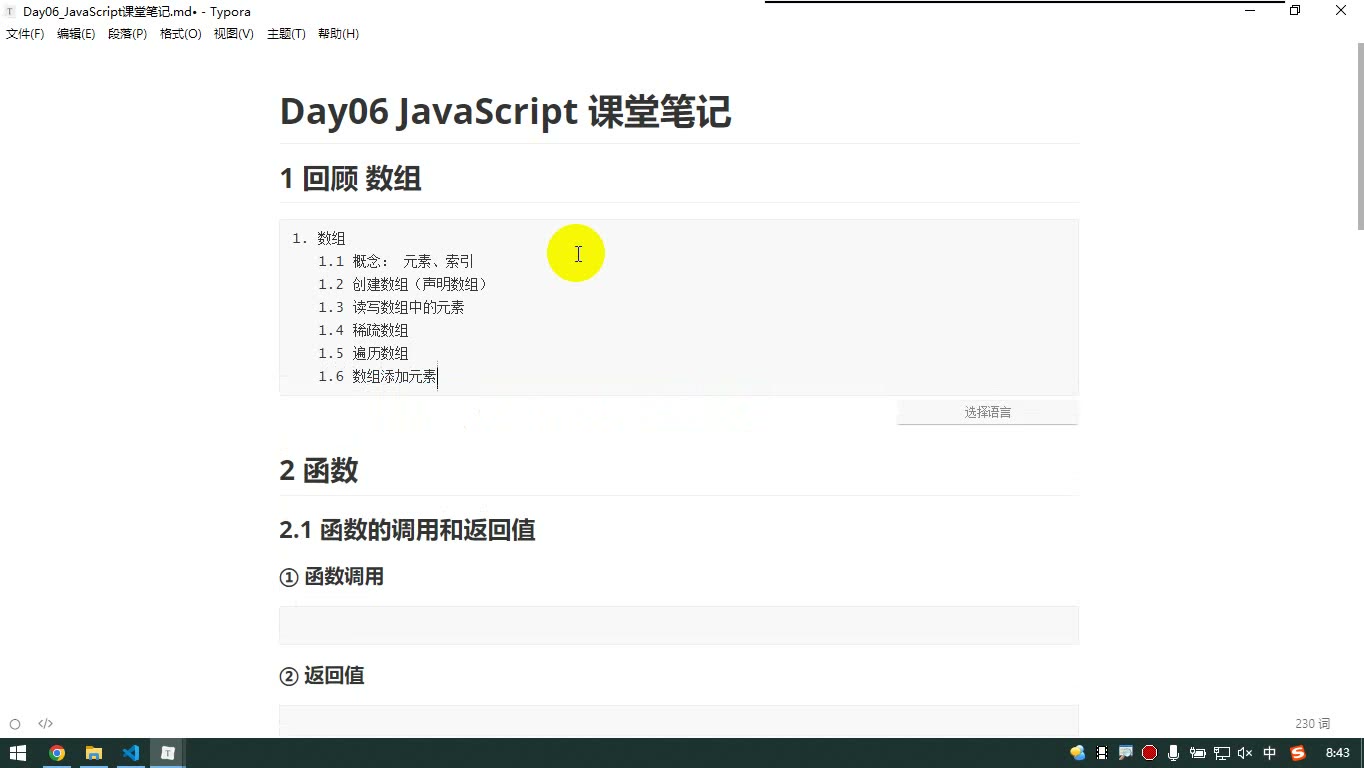Open the 编辑(E) menu
Image resolution: width=1364 pixels, height=768 pixels.
[76, 34]
